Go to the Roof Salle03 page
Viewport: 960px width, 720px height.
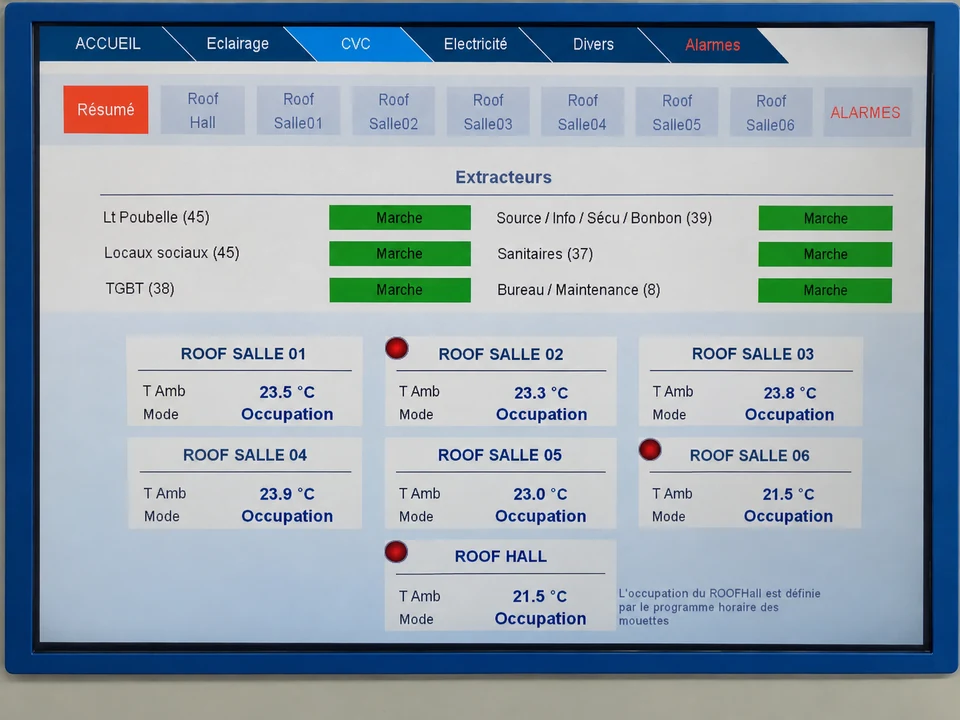coord(488,111)
